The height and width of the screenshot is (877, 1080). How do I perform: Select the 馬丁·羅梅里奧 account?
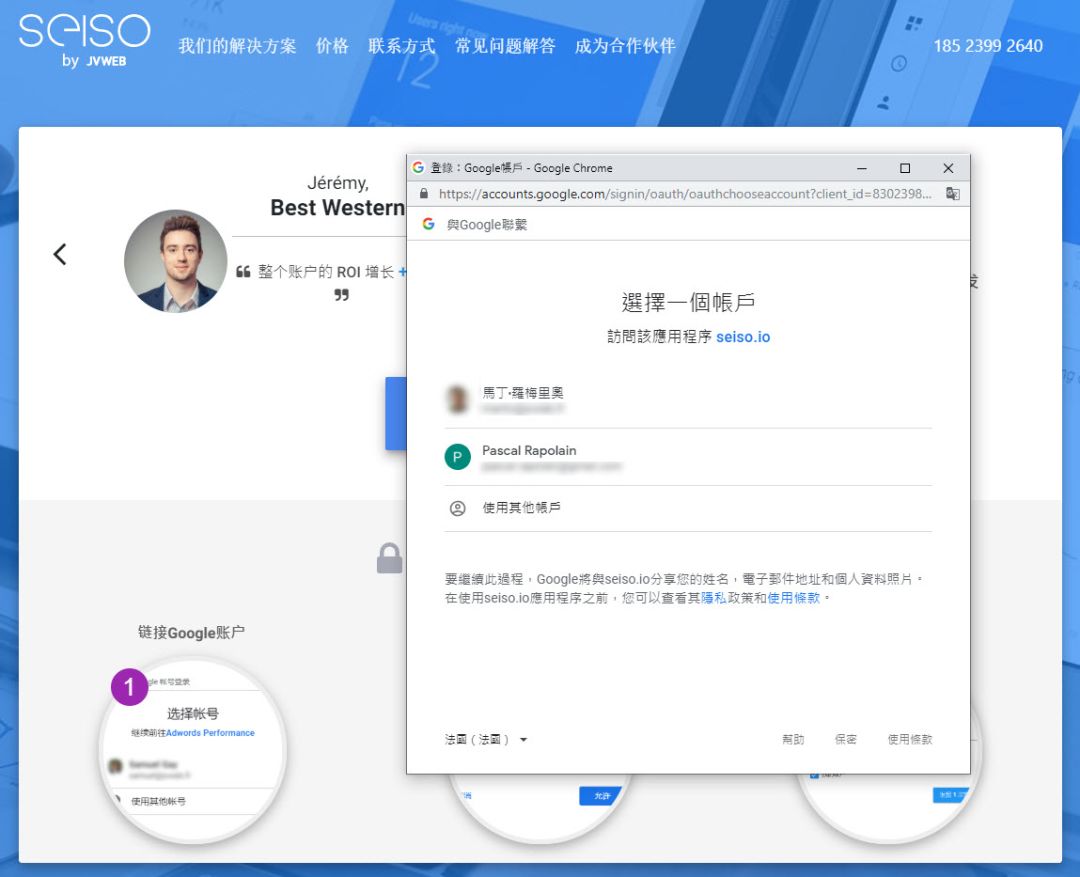tap(688, 400)
